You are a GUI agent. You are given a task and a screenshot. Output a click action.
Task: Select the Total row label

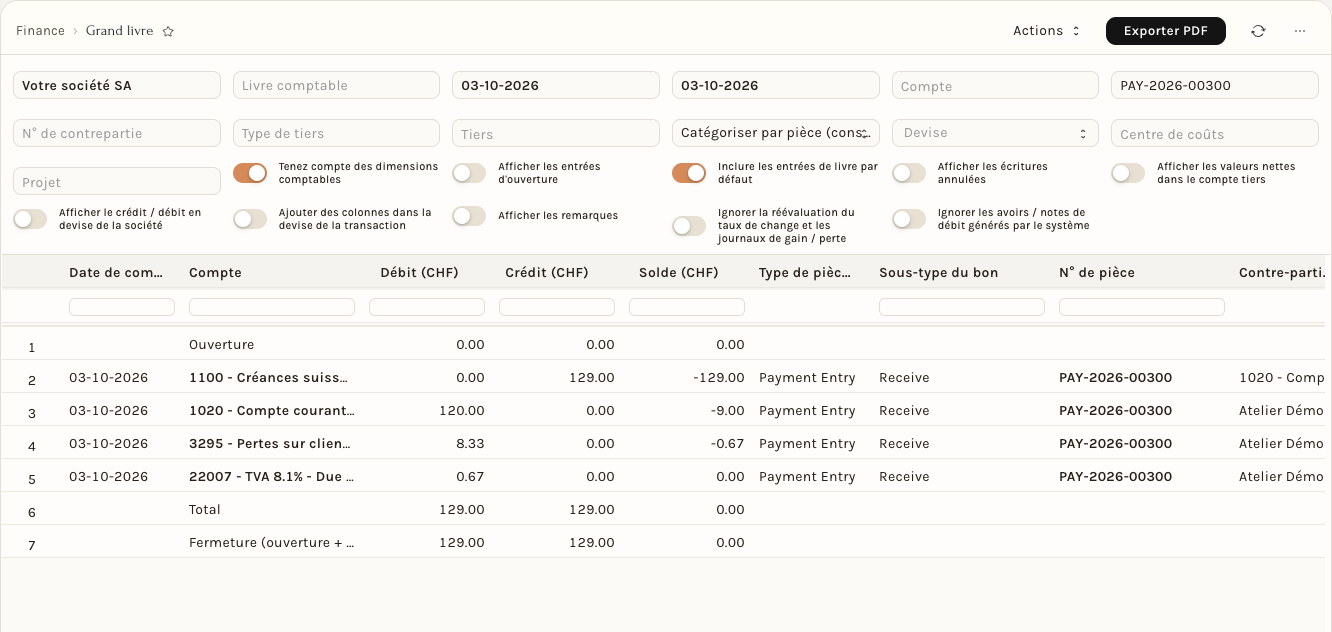pos(205,510)
